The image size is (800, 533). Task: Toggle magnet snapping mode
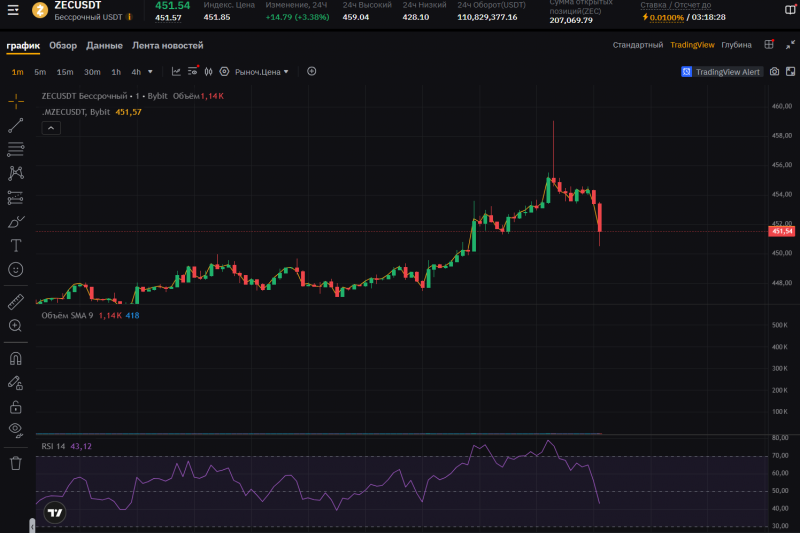click(x=15, y=357)
